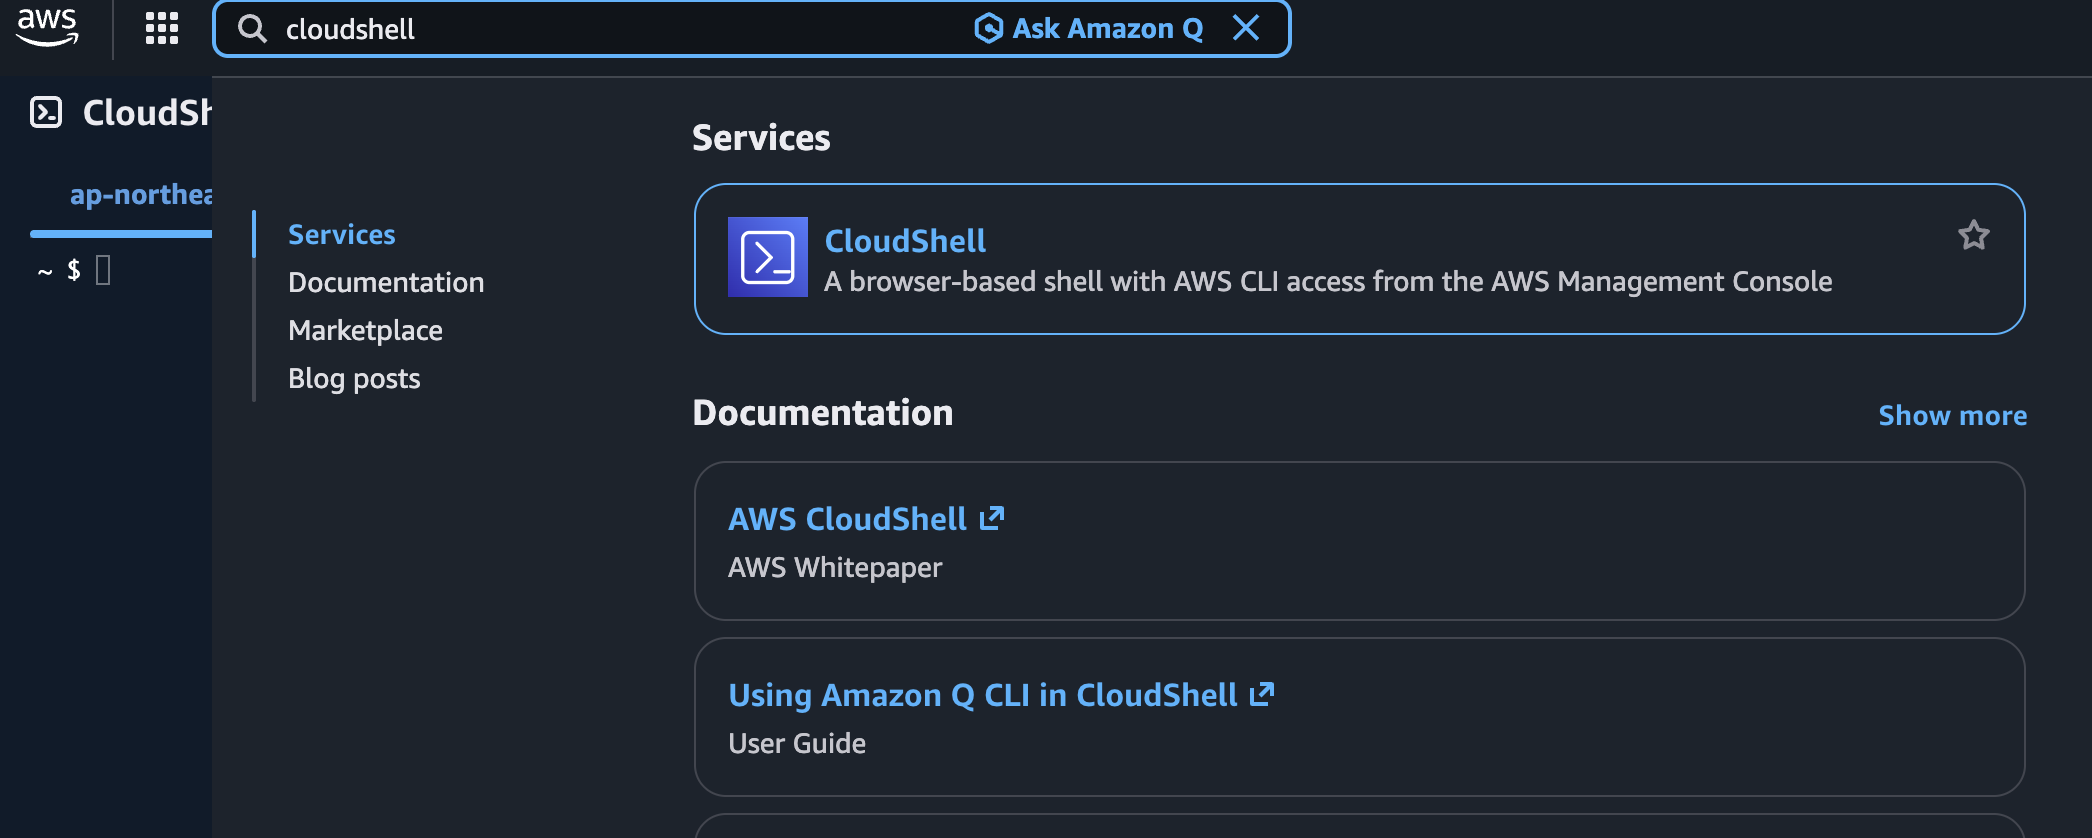Click the CloudShell service icon in results
The width and height of the screenshot is (2092, 838).
[767, 257]
